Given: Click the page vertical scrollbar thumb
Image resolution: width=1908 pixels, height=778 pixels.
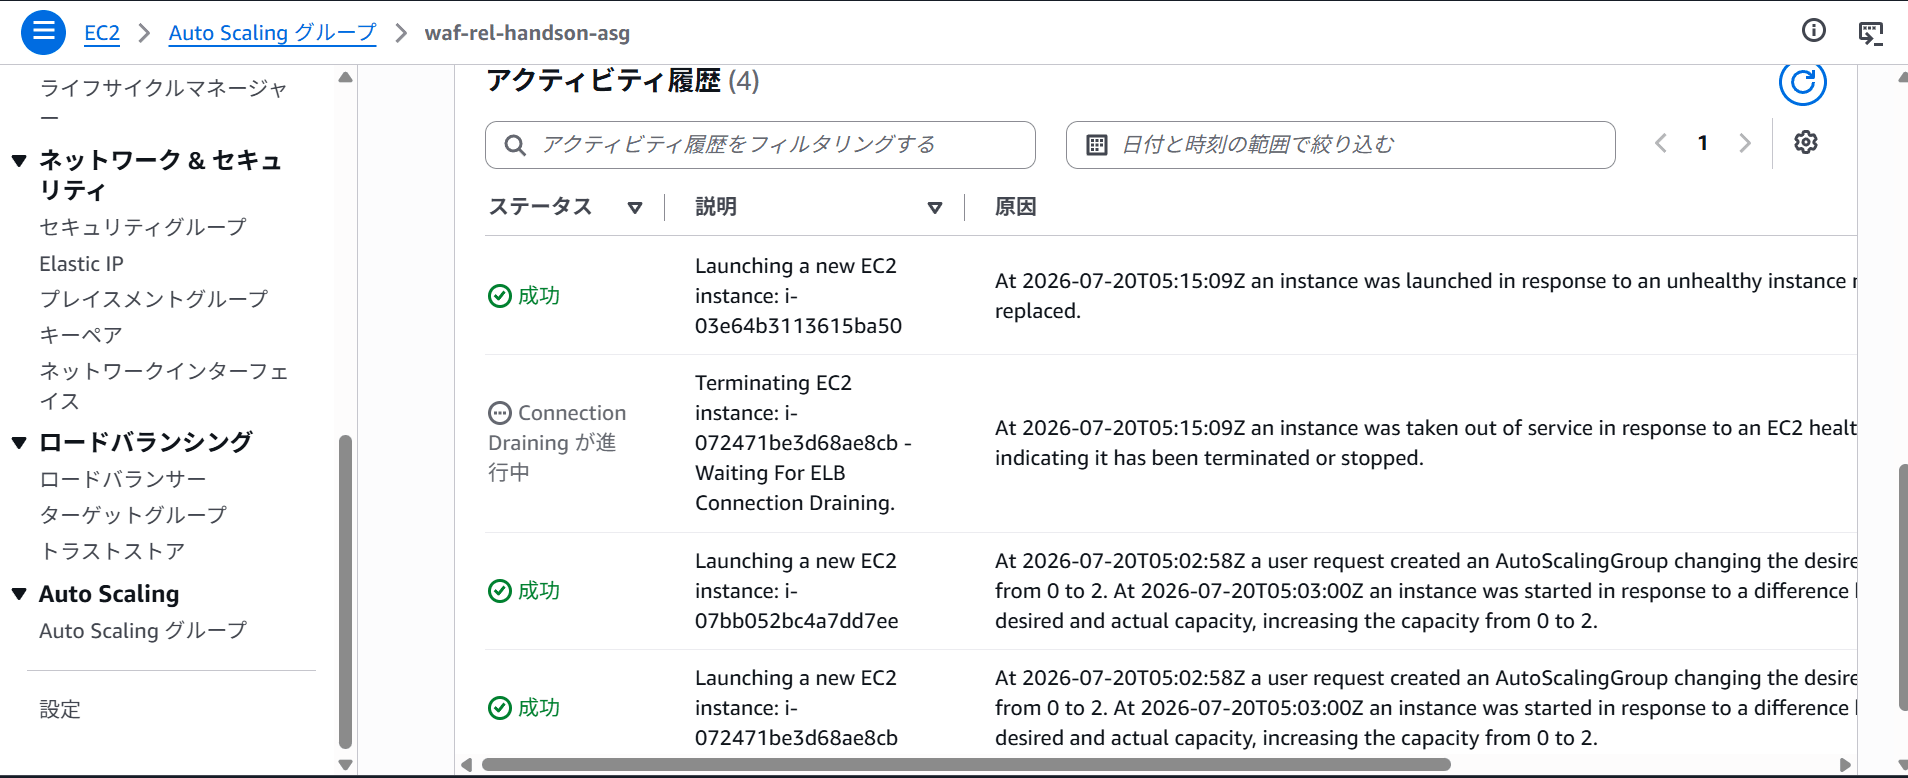Looking at the screenshot, I should point(1902,588).
